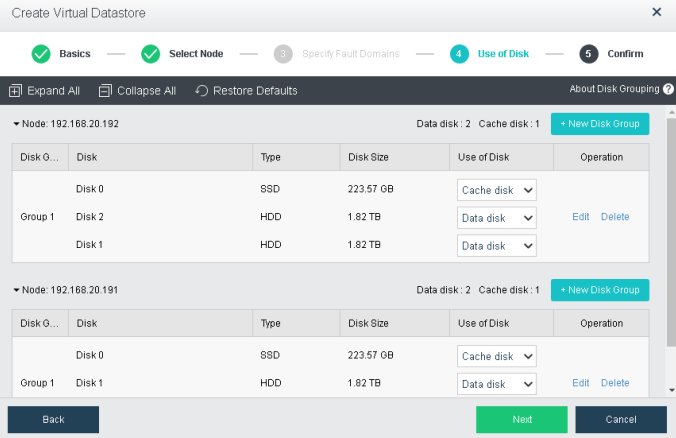Close the Create Virtual Datastore dialog
Image resolution: width=676 pixels, height=438 pixels.
656,12
